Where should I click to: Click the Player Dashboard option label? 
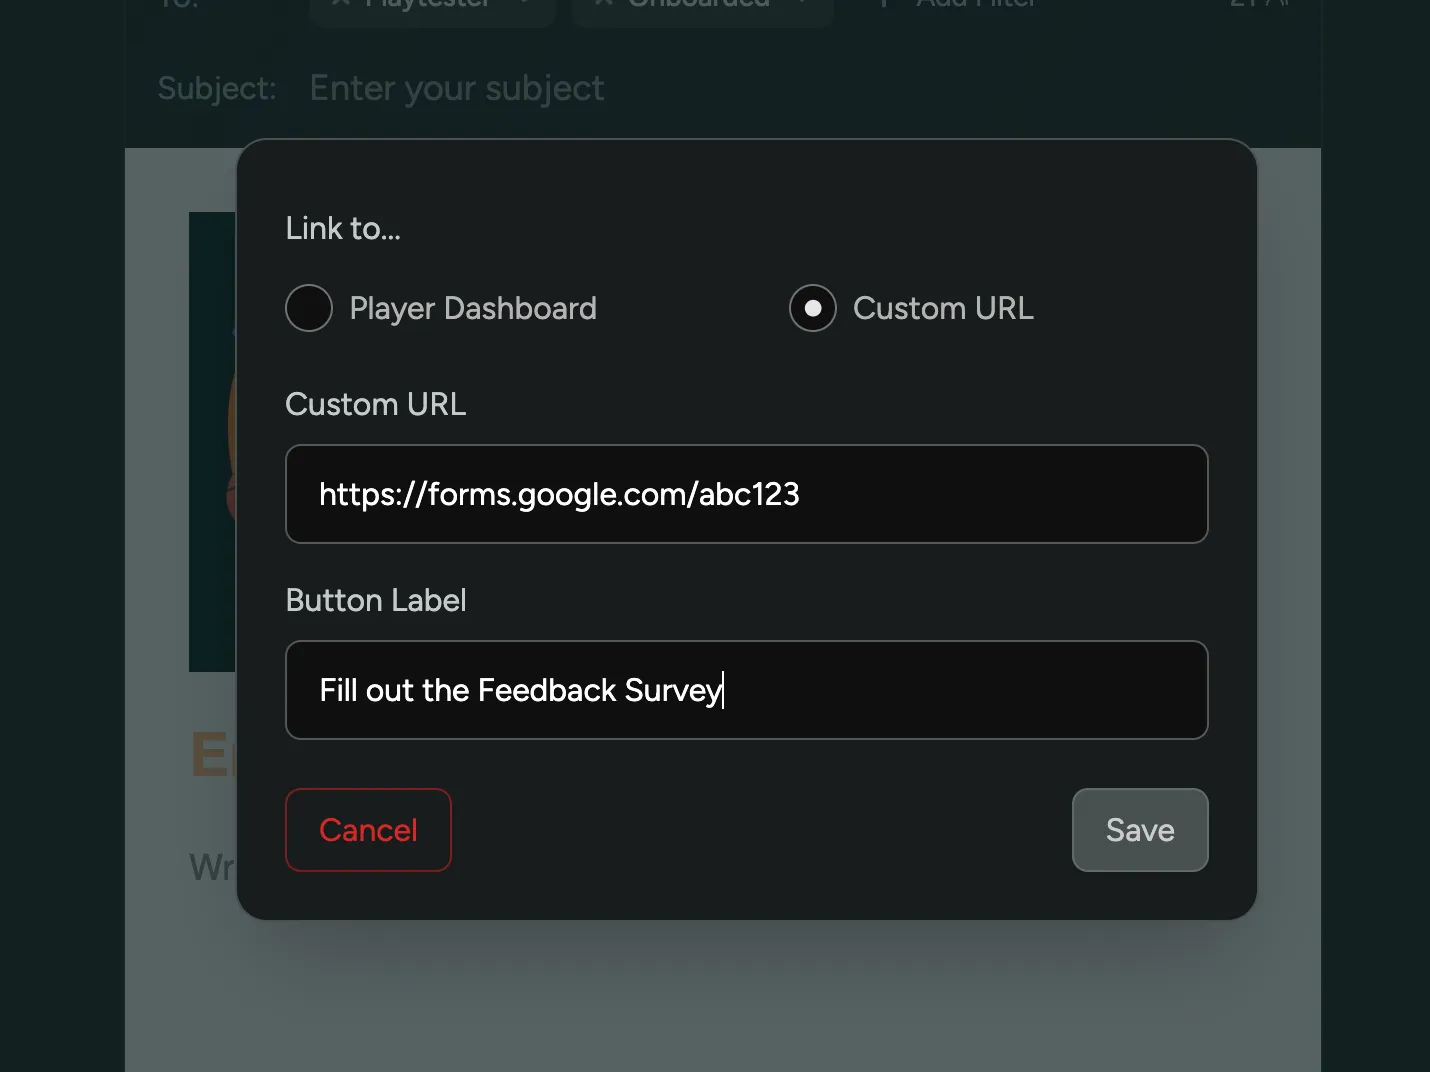click(x=472, y=308)
